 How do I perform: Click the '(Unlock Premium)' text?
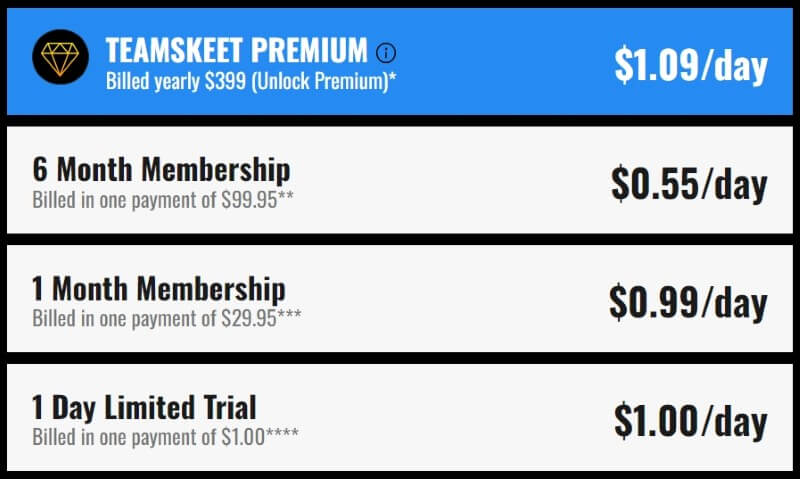320,81
